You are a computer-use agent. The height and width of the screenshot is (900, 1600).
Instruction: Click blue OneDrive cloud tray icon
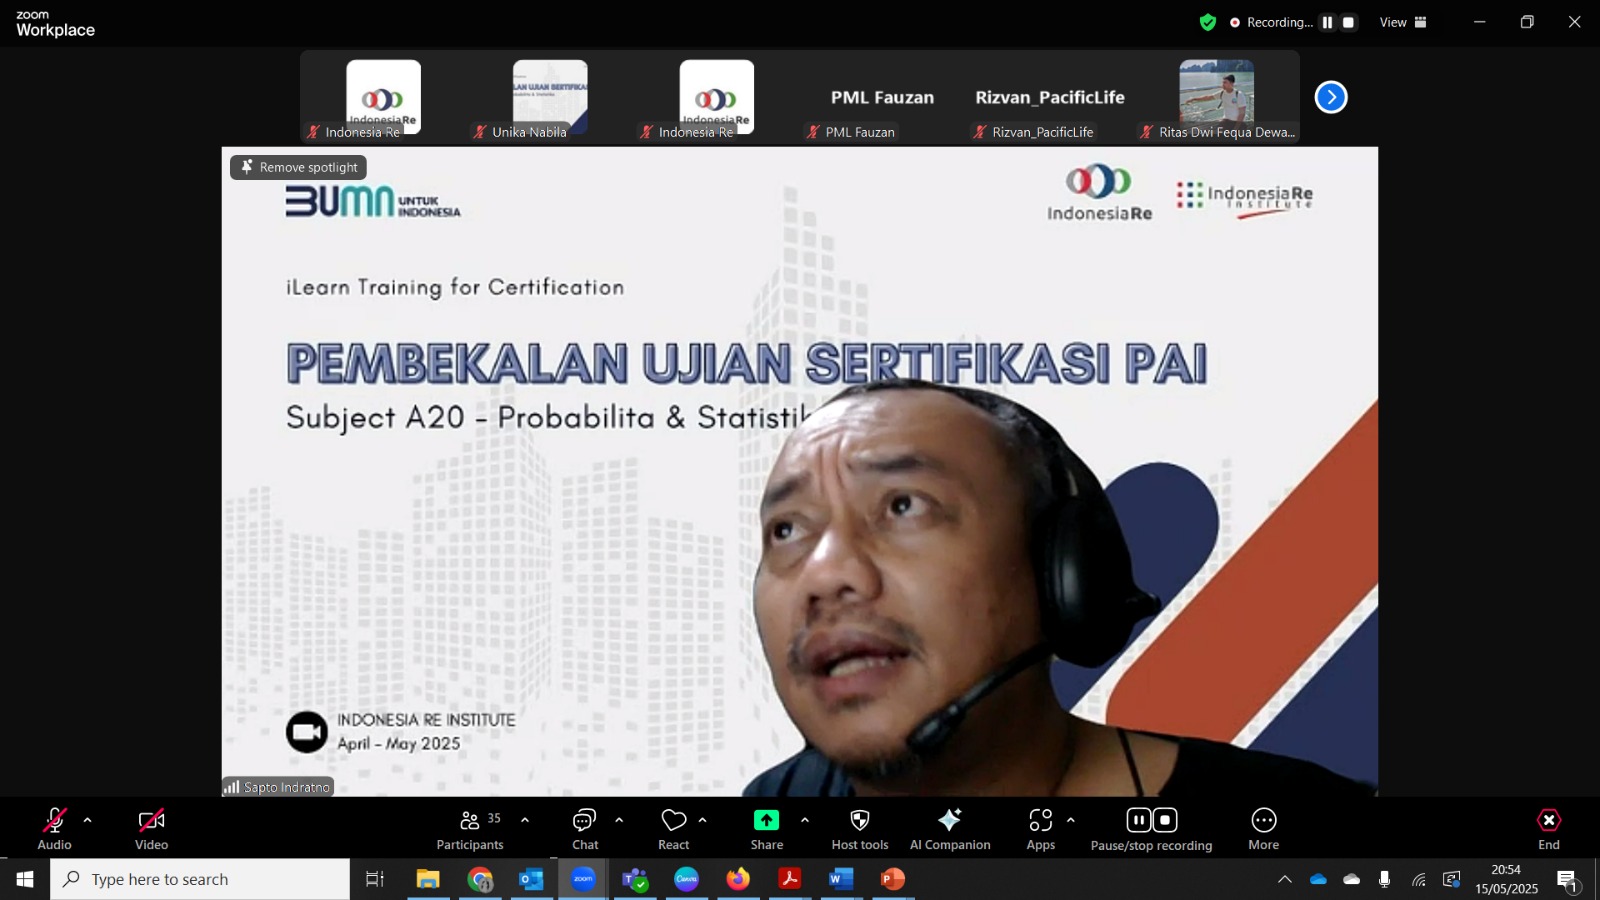click(x=1318, y=879)
